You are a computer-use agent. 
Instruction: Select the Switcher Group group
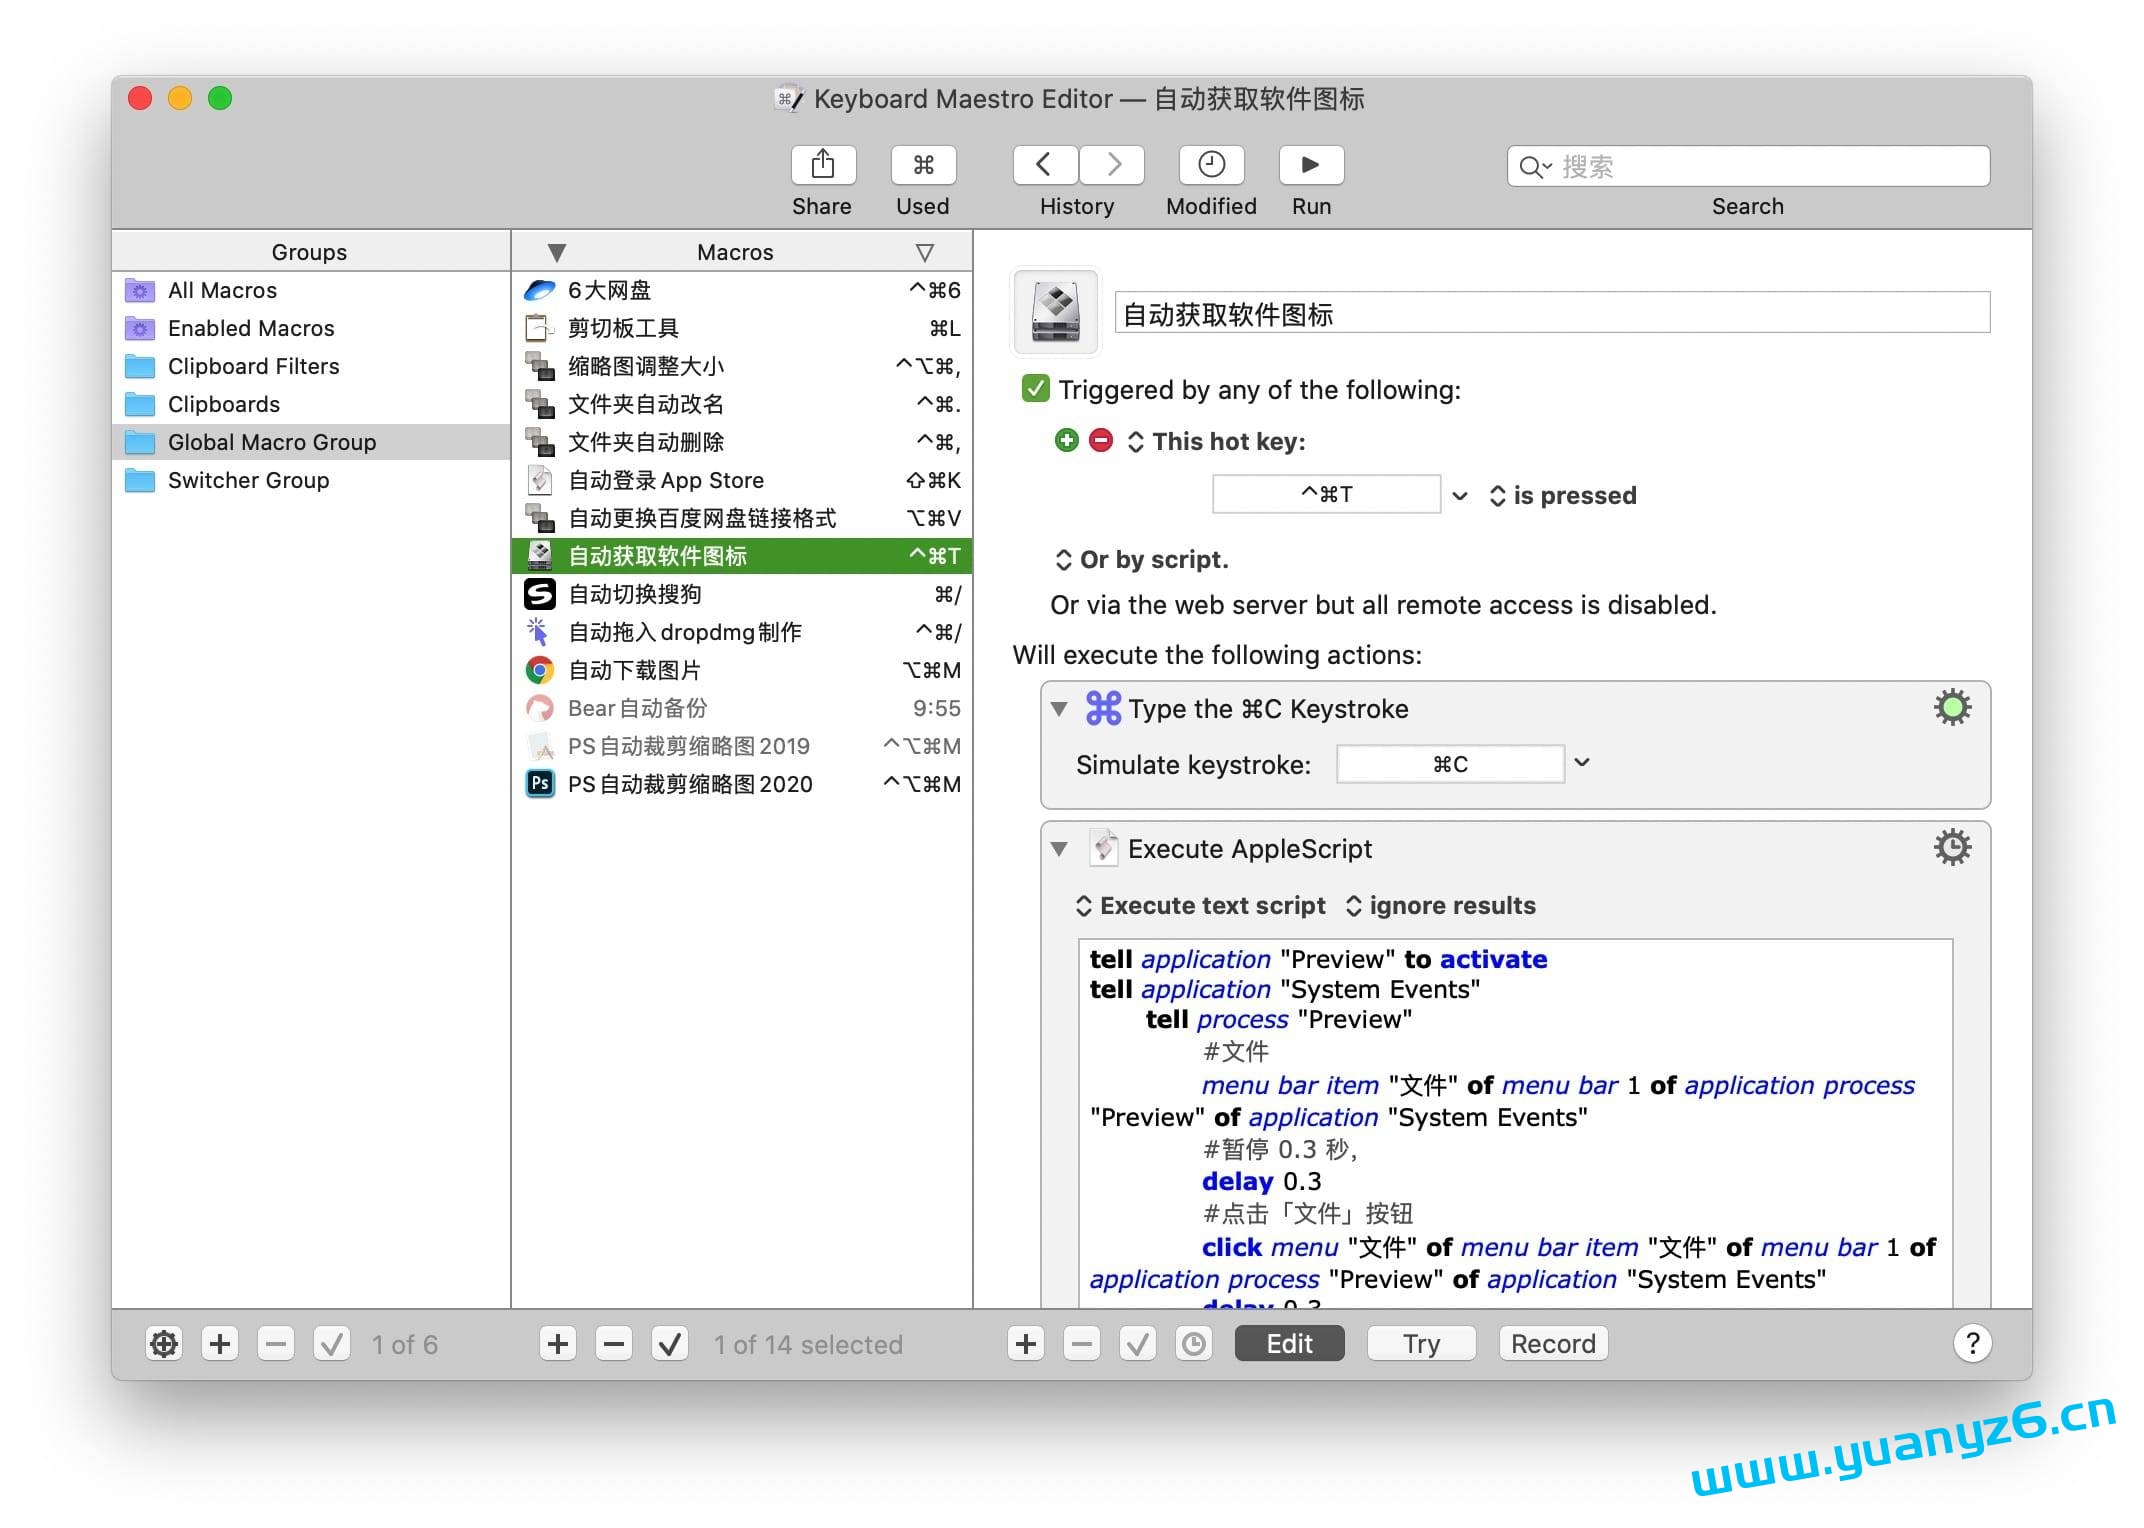248,480
